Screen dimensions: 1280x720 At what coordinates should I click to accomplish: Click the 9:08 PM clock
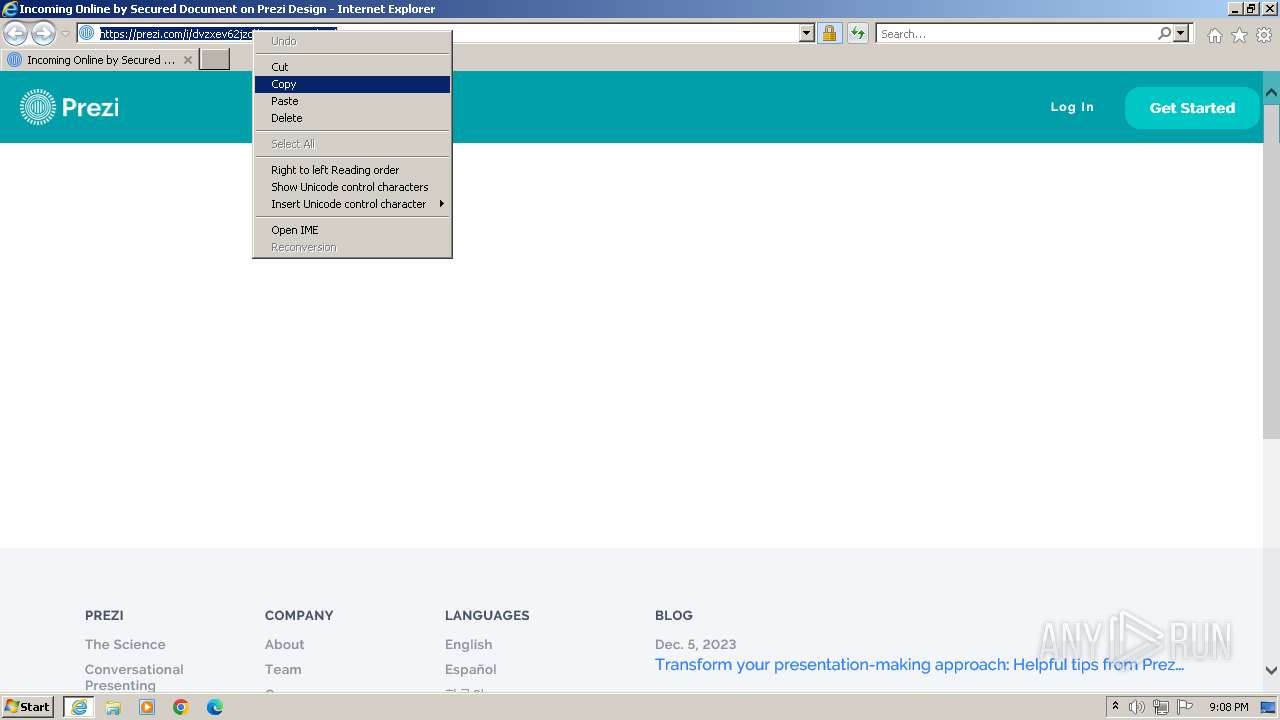point(1229,707)
